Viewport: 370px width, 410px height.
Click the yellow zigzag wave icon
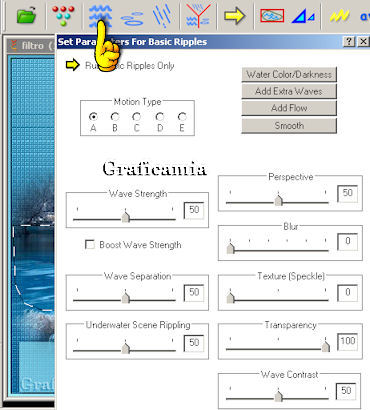(339, 16)
